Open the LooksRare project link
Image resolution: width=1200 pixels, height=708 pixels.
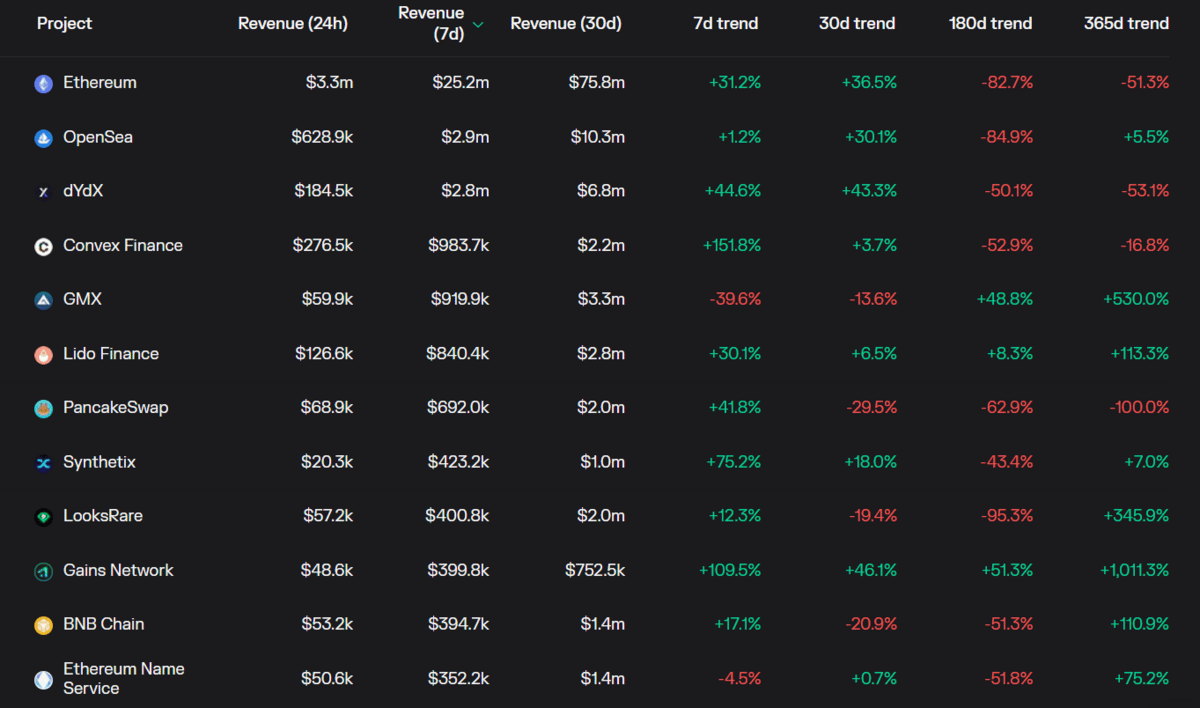[103, 516]
